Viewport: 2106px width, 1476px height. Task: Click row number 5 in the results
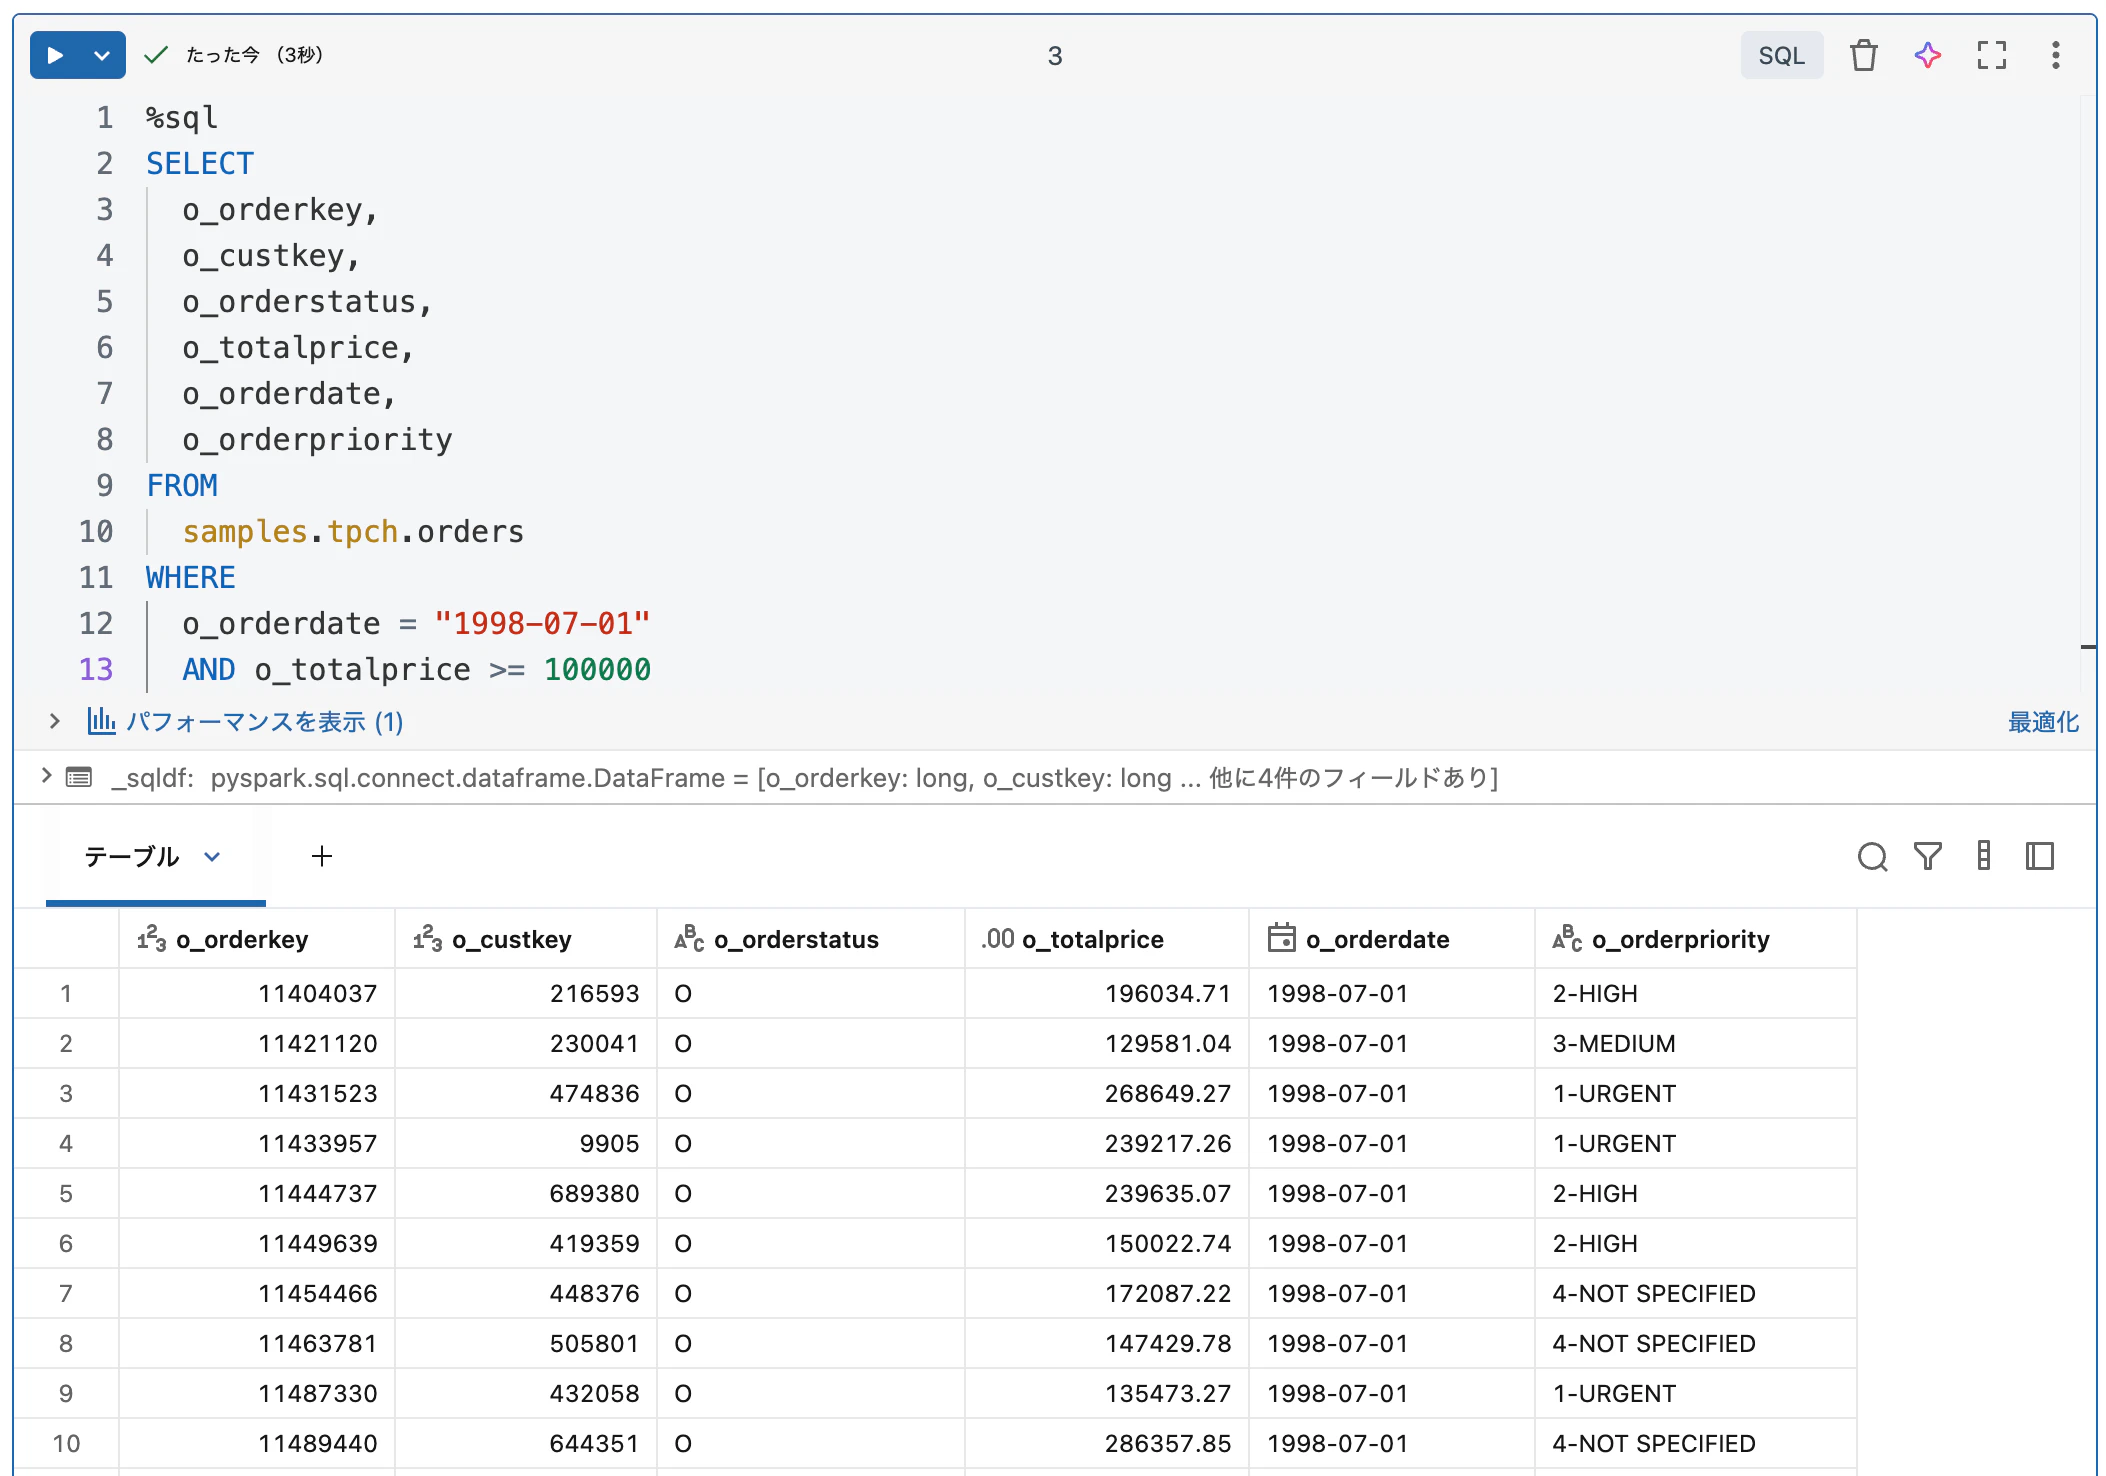(x=66, y=1193)
